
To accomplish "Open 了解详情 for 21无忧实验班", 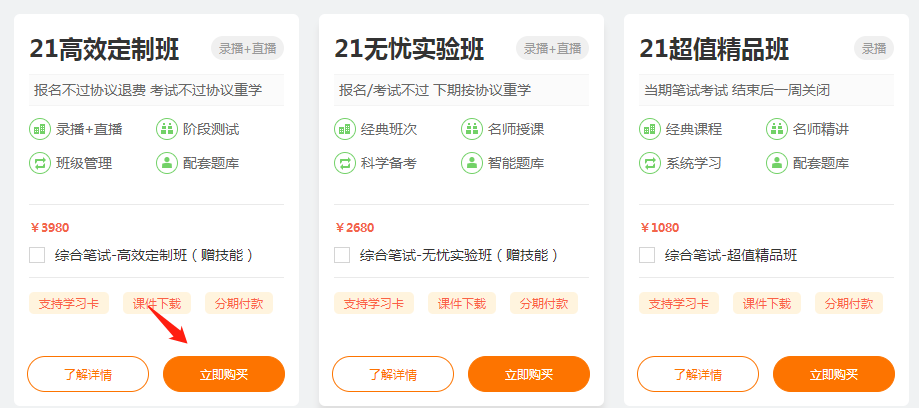I will (x=393, y=374).
